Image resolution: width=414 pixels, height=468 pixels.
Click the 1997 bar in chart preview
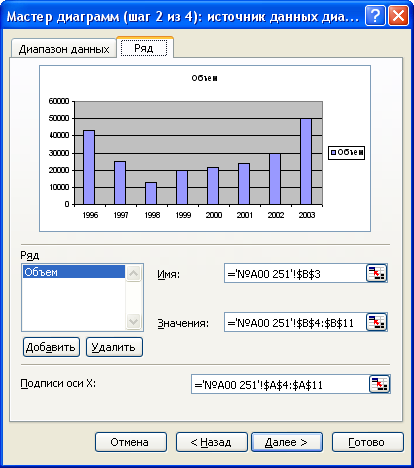[120, 183]
